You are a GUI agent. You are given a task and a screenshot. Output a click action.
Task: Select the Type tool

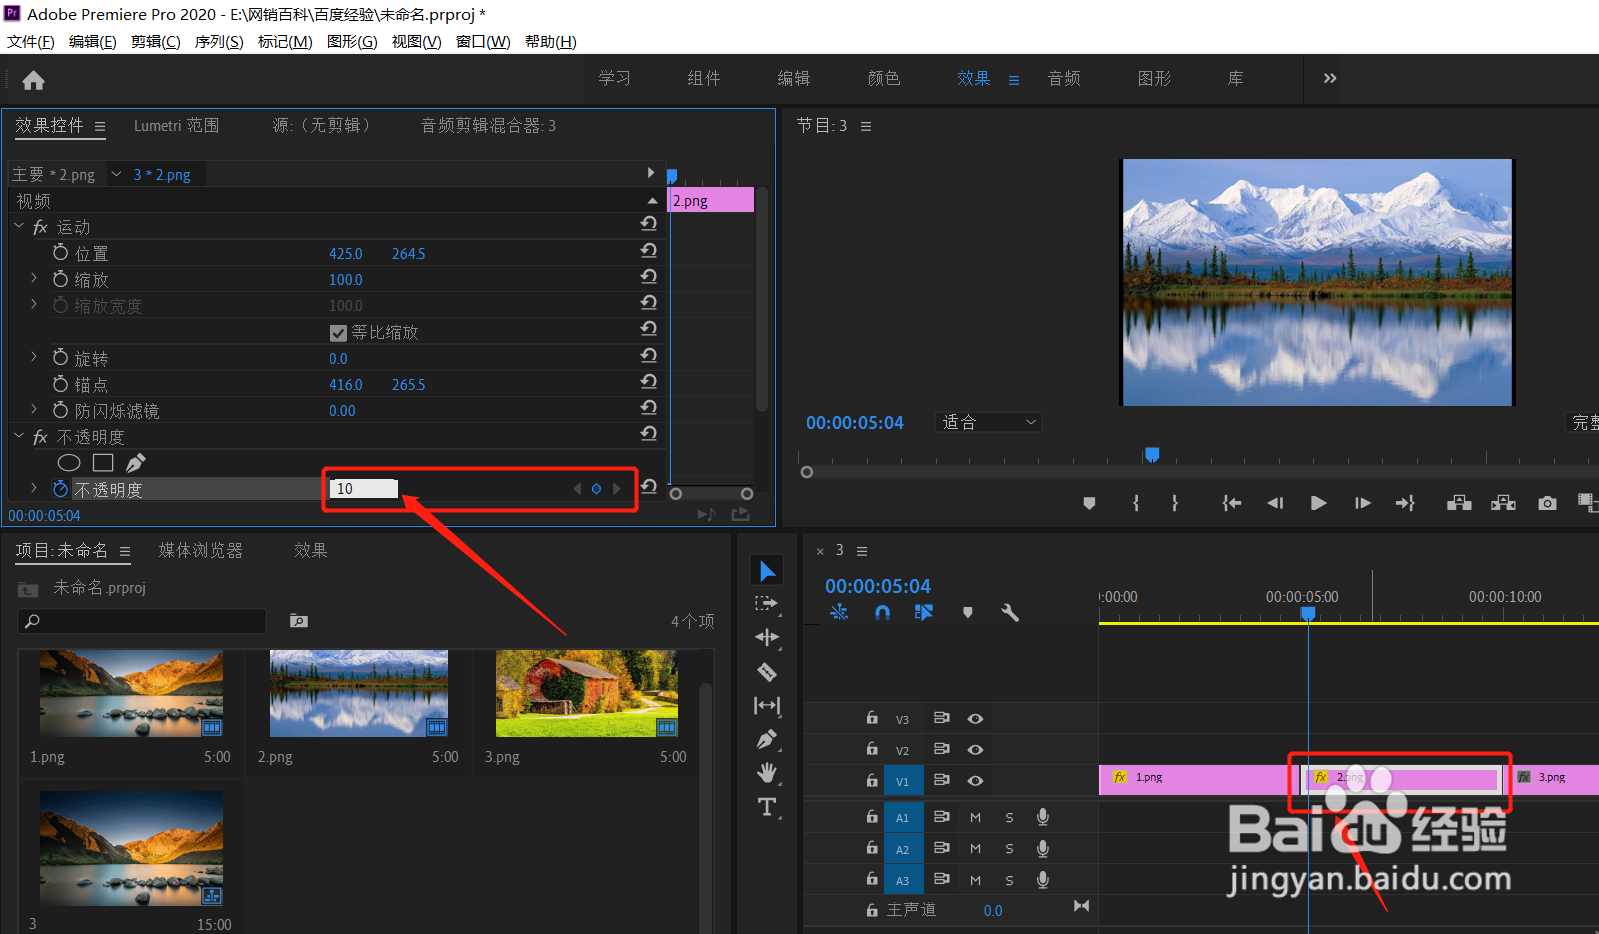click(767, 807)
